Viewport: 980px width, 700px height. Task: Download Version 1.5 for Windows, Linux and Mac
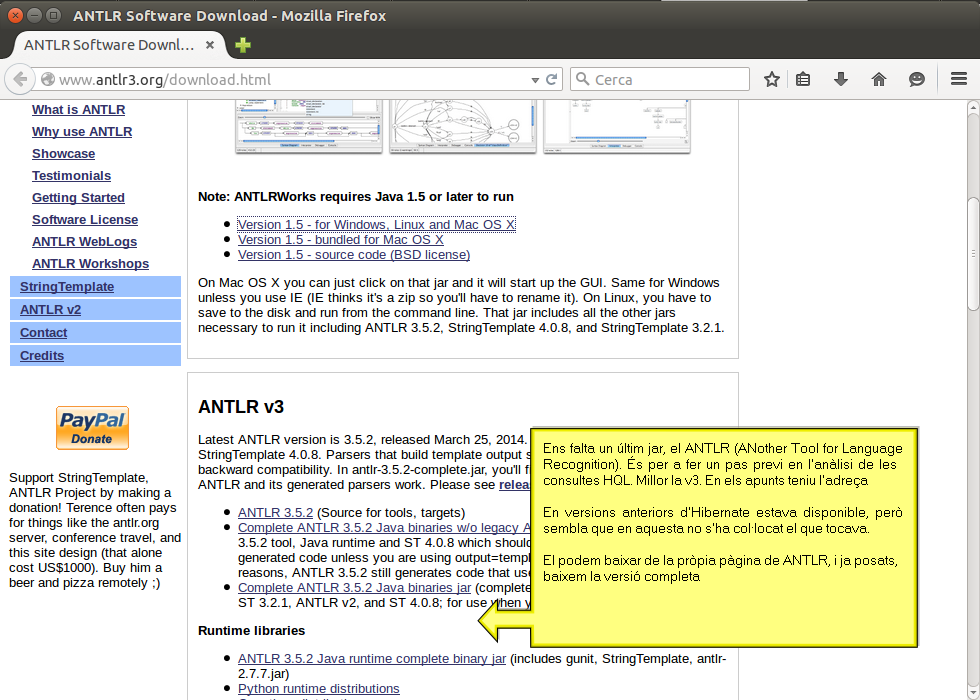(376, 224)
